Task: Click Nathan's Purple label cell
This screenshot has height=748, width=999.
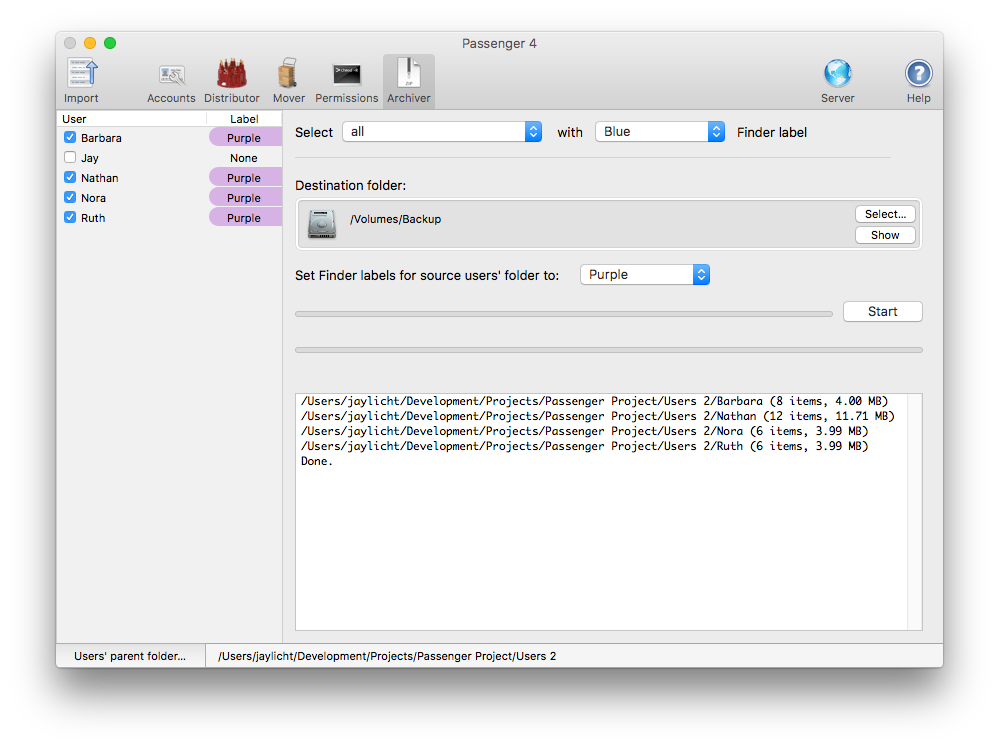Action: click(x=245, y=178)
